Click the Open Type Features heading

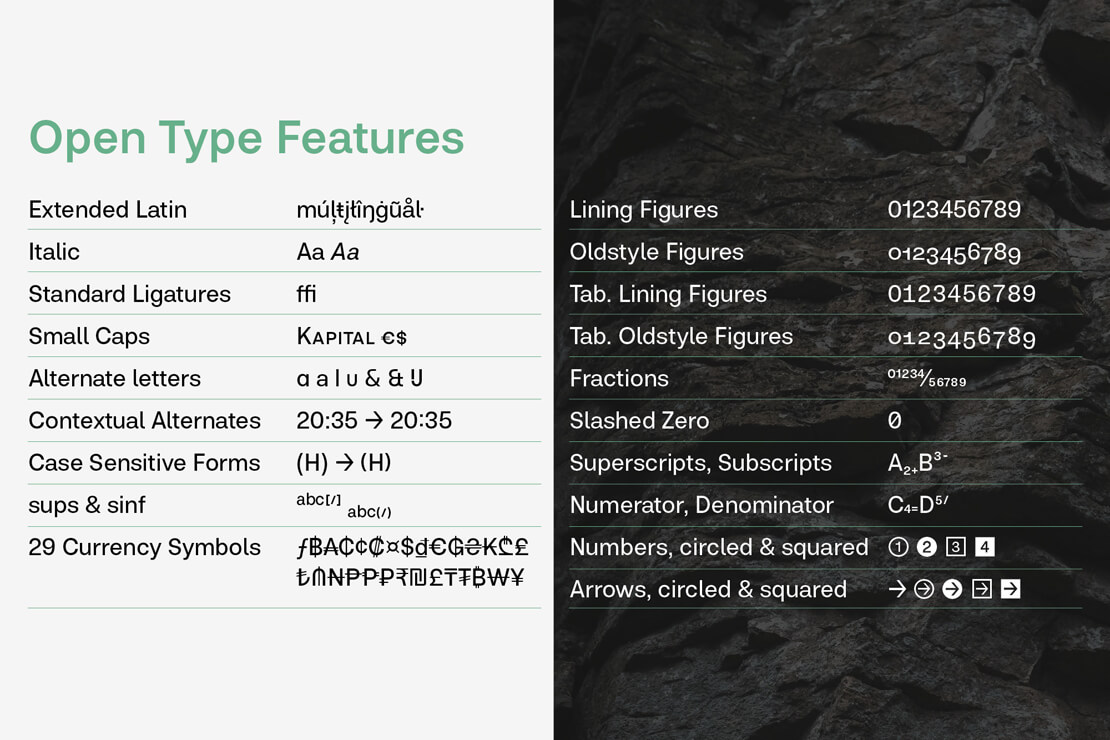coord(246,137)
